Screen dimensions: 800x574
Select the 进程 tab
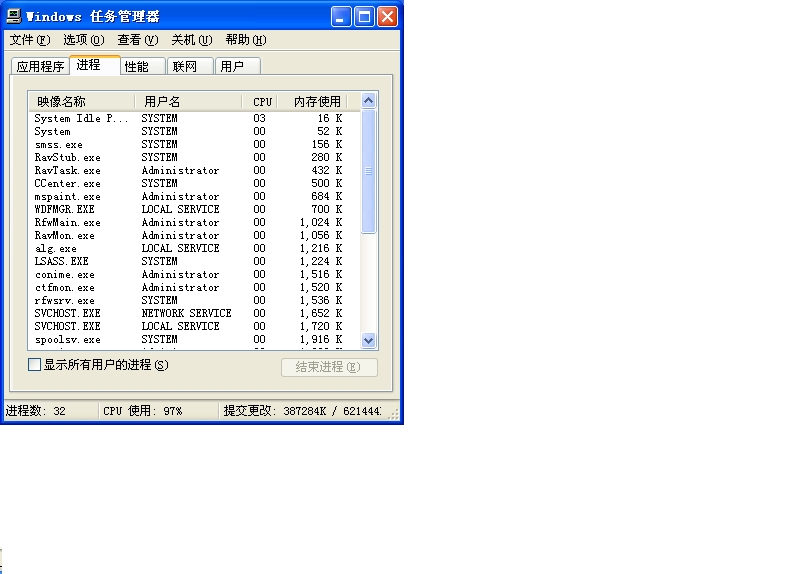coord(95,65)
